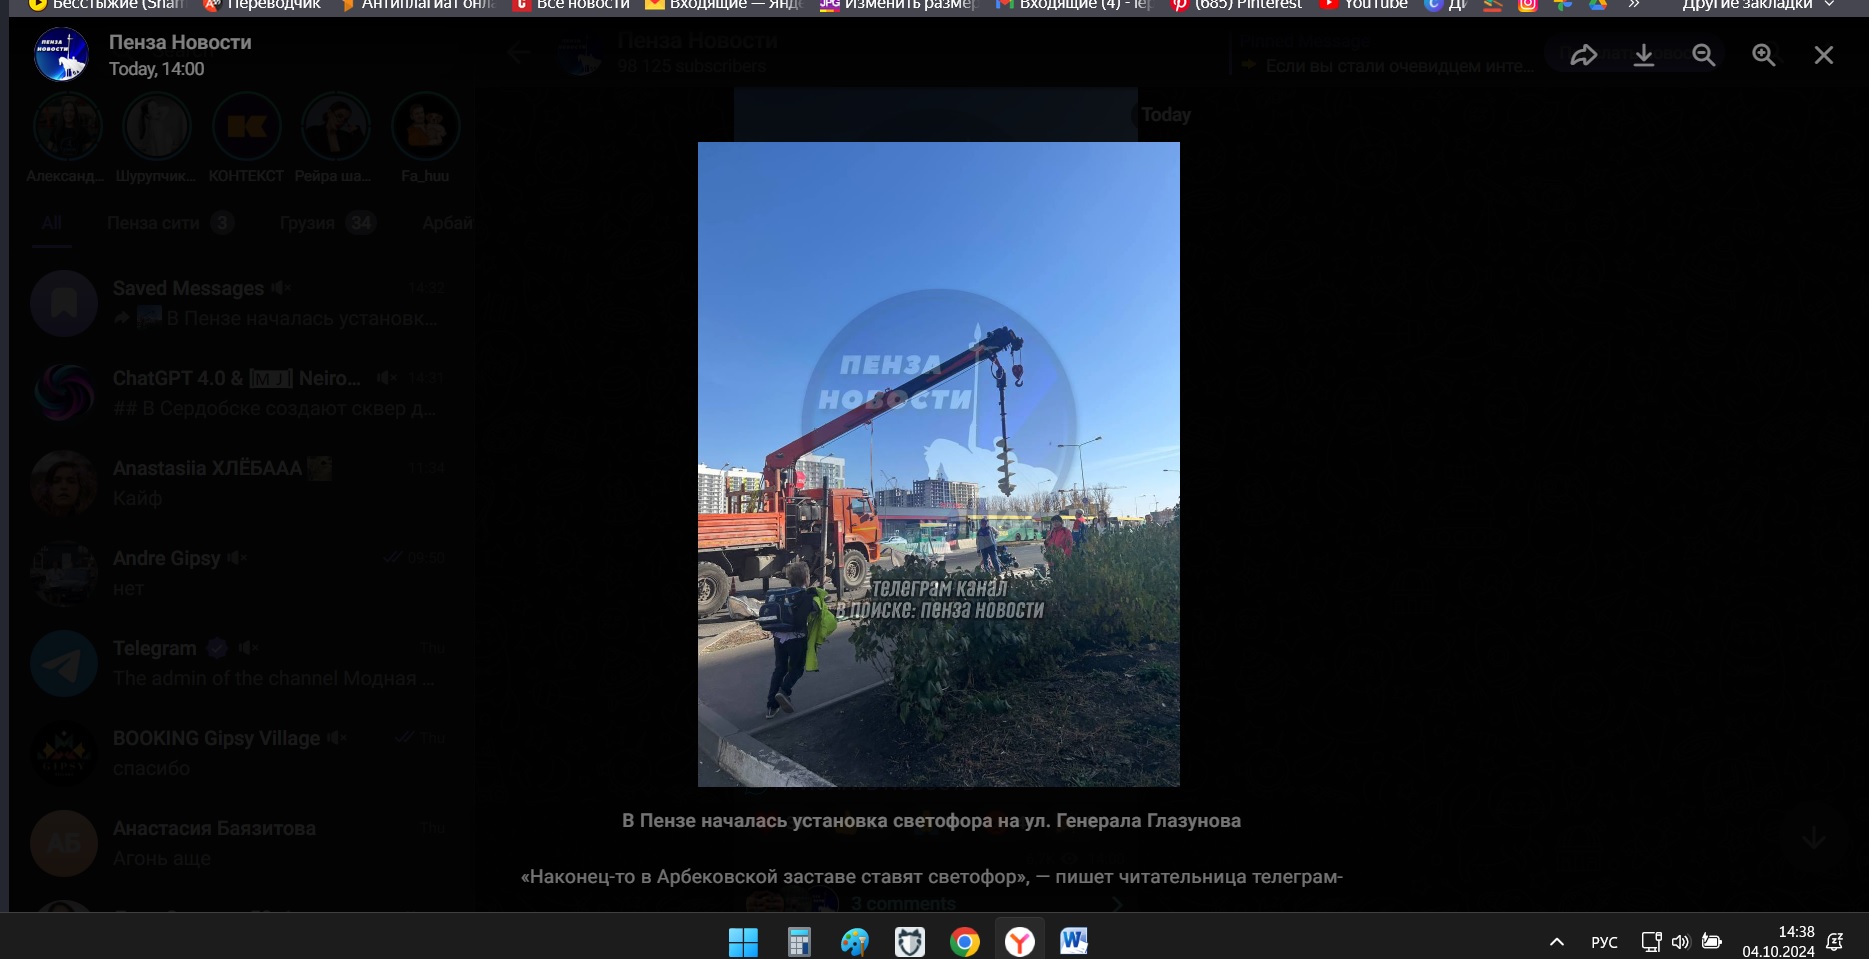Click the Пенза Новости channel avatar
The width and height of the screenshot is (1869, 959).
(x=61, y=55)
